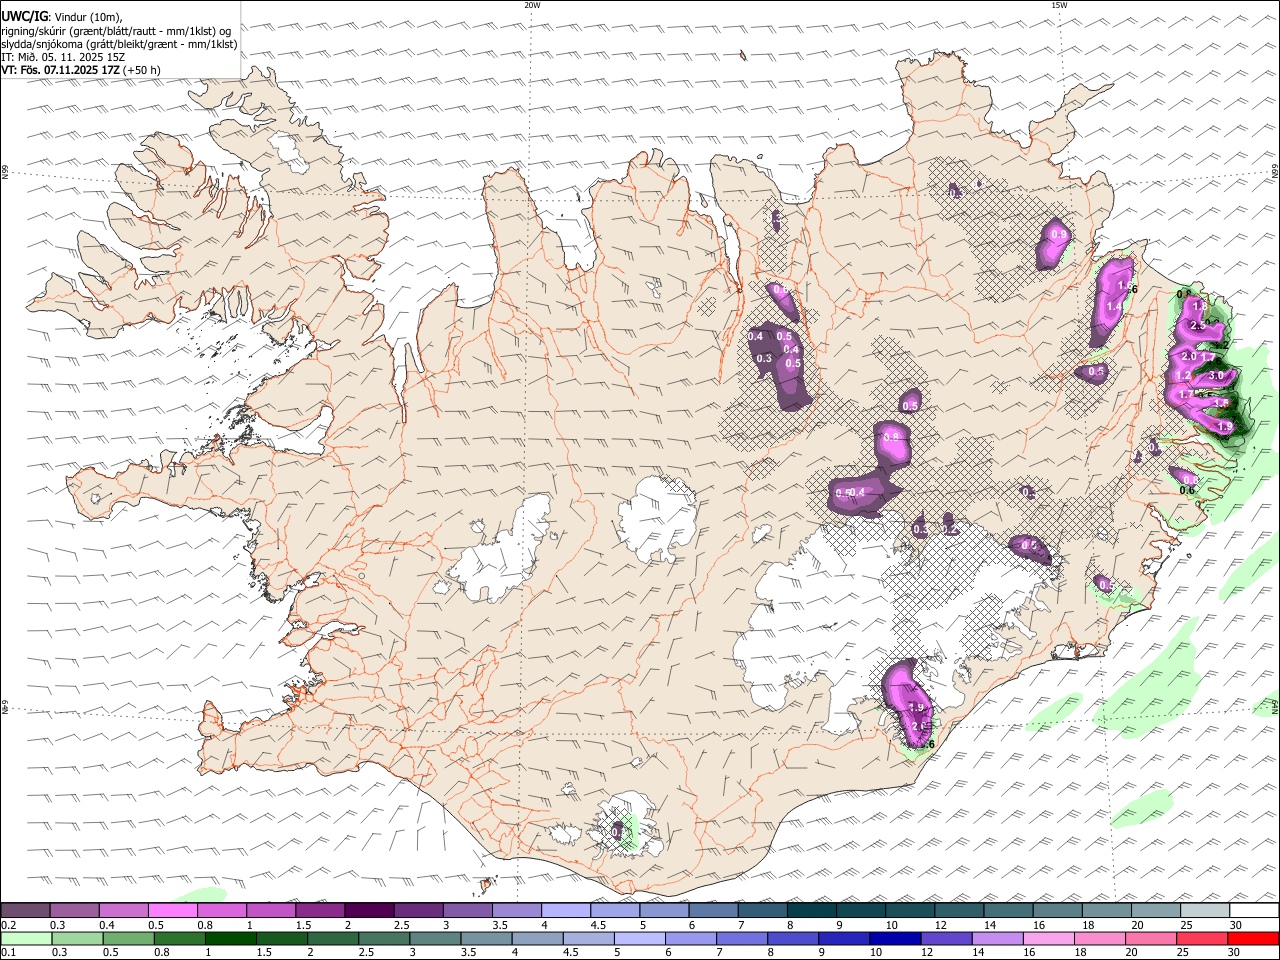
Task: Click the "slydda/snjókoma" legend description line
Action: click(x=119, y=44)
